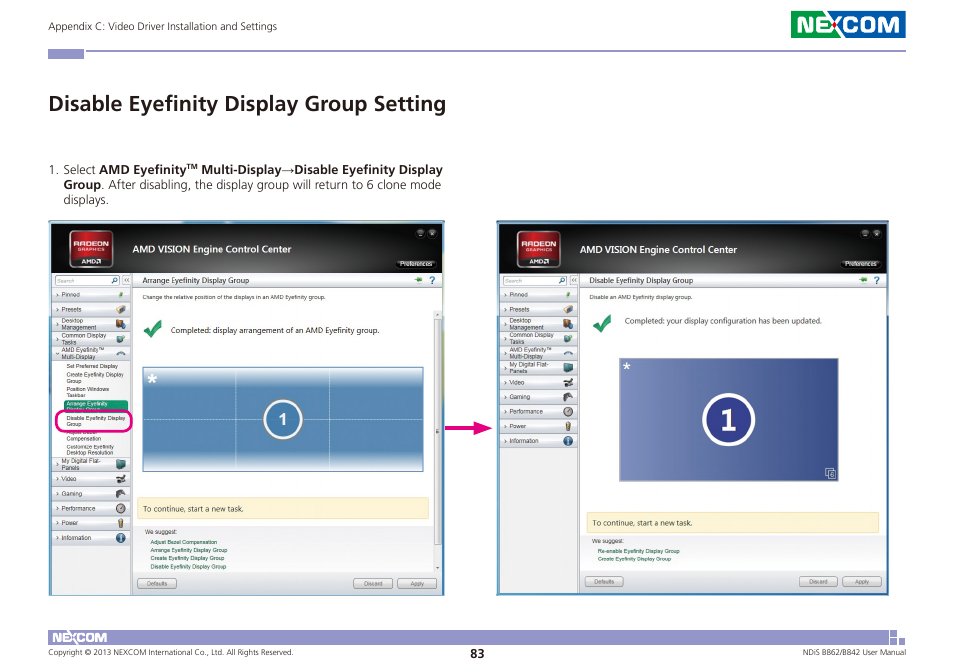The image size is (954, 672).
Task: Expand Presets section in Arrange Eyefinity window
Action: (x=57, y=310)
